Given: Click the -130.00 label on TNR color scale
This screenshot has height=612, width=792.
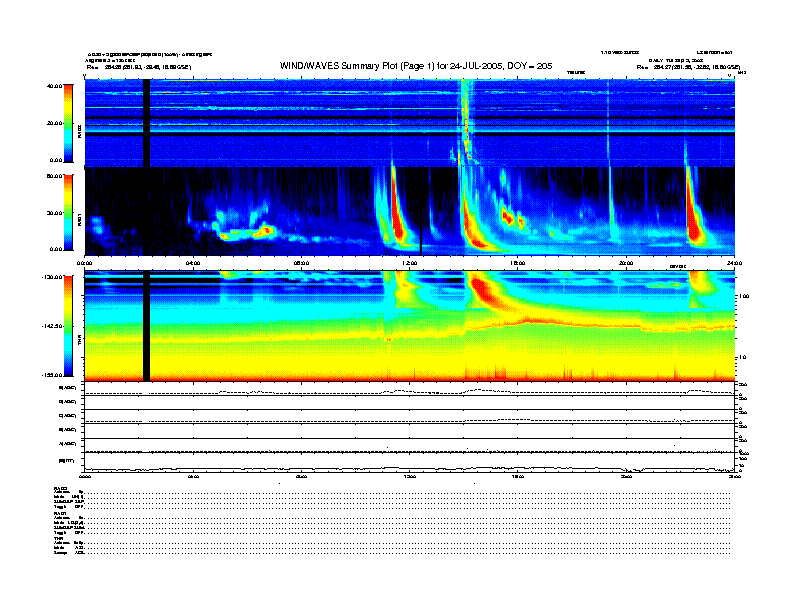Looking at the screenshot, I should 53,277.
